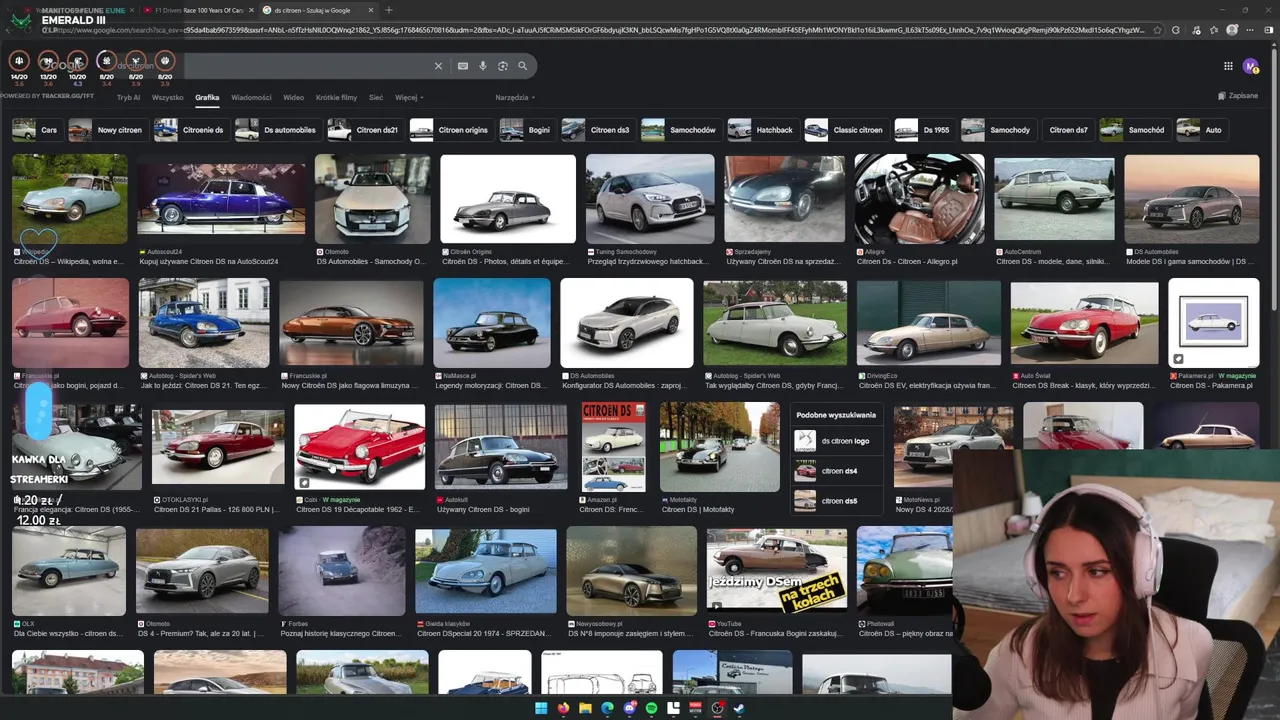The height and width of the screenshot is (720, 1280).
Task: Switch to the Tryb AI tab
Action: point(128,98)
